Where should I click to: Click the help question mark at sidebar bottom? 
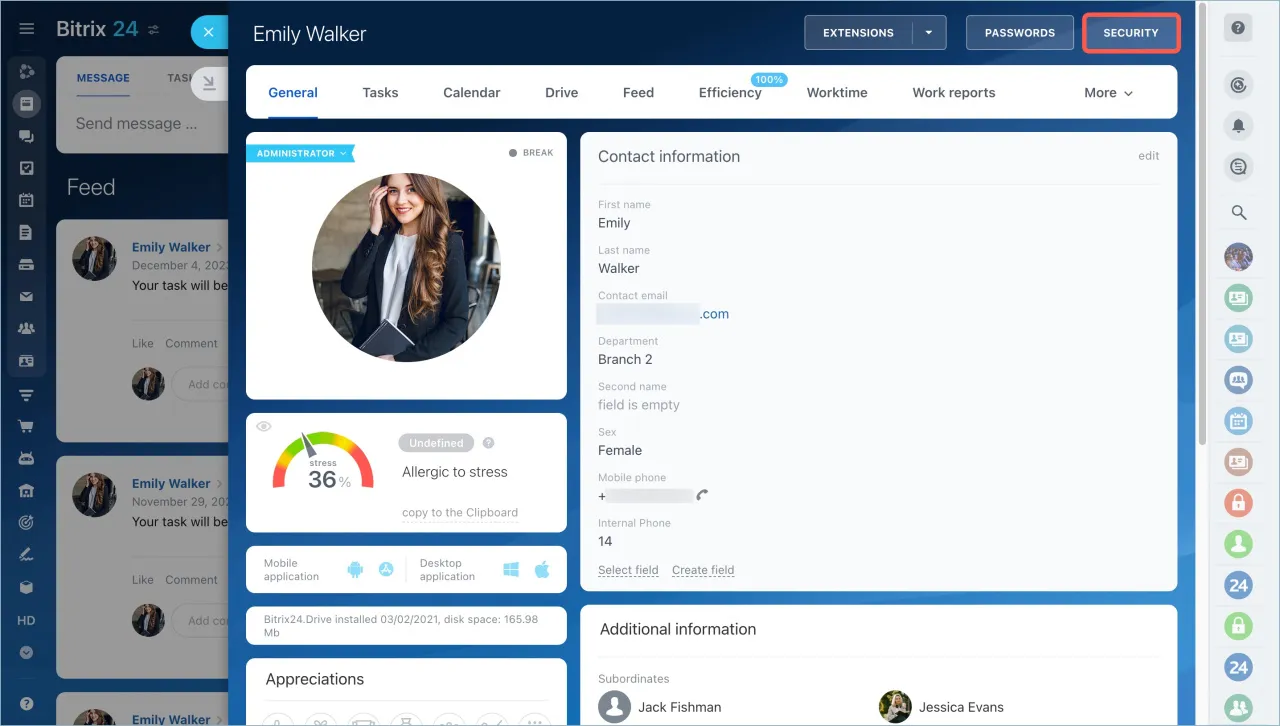tap(27, 704)
